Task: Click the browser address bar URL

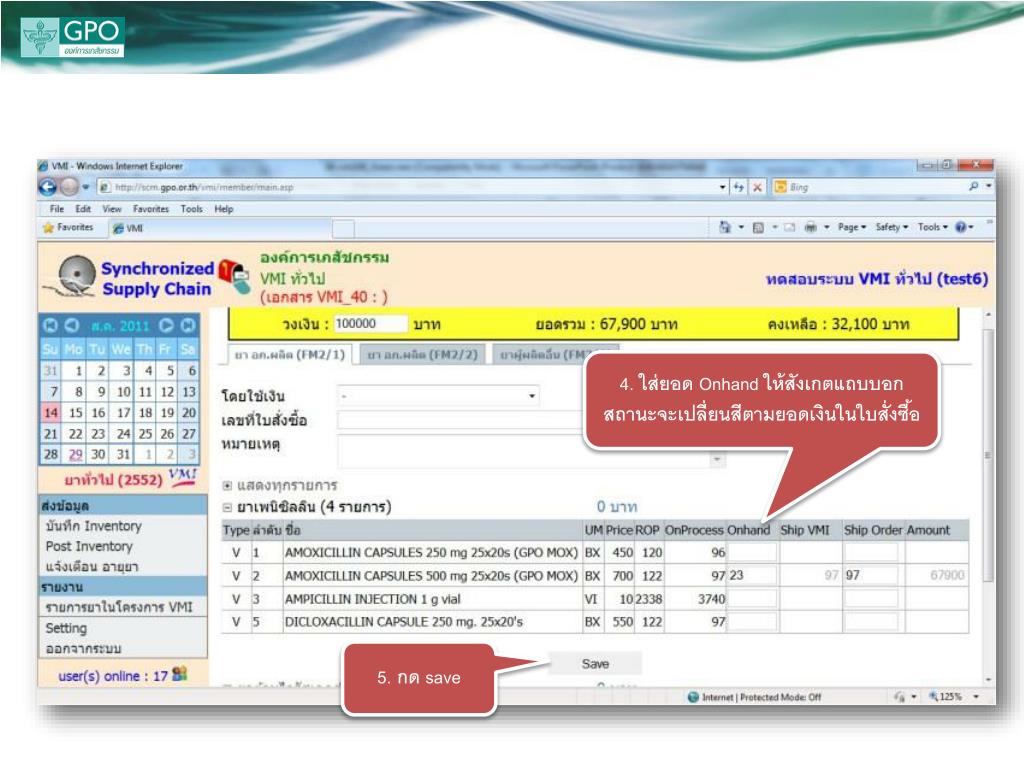Action: pos(204,187)
